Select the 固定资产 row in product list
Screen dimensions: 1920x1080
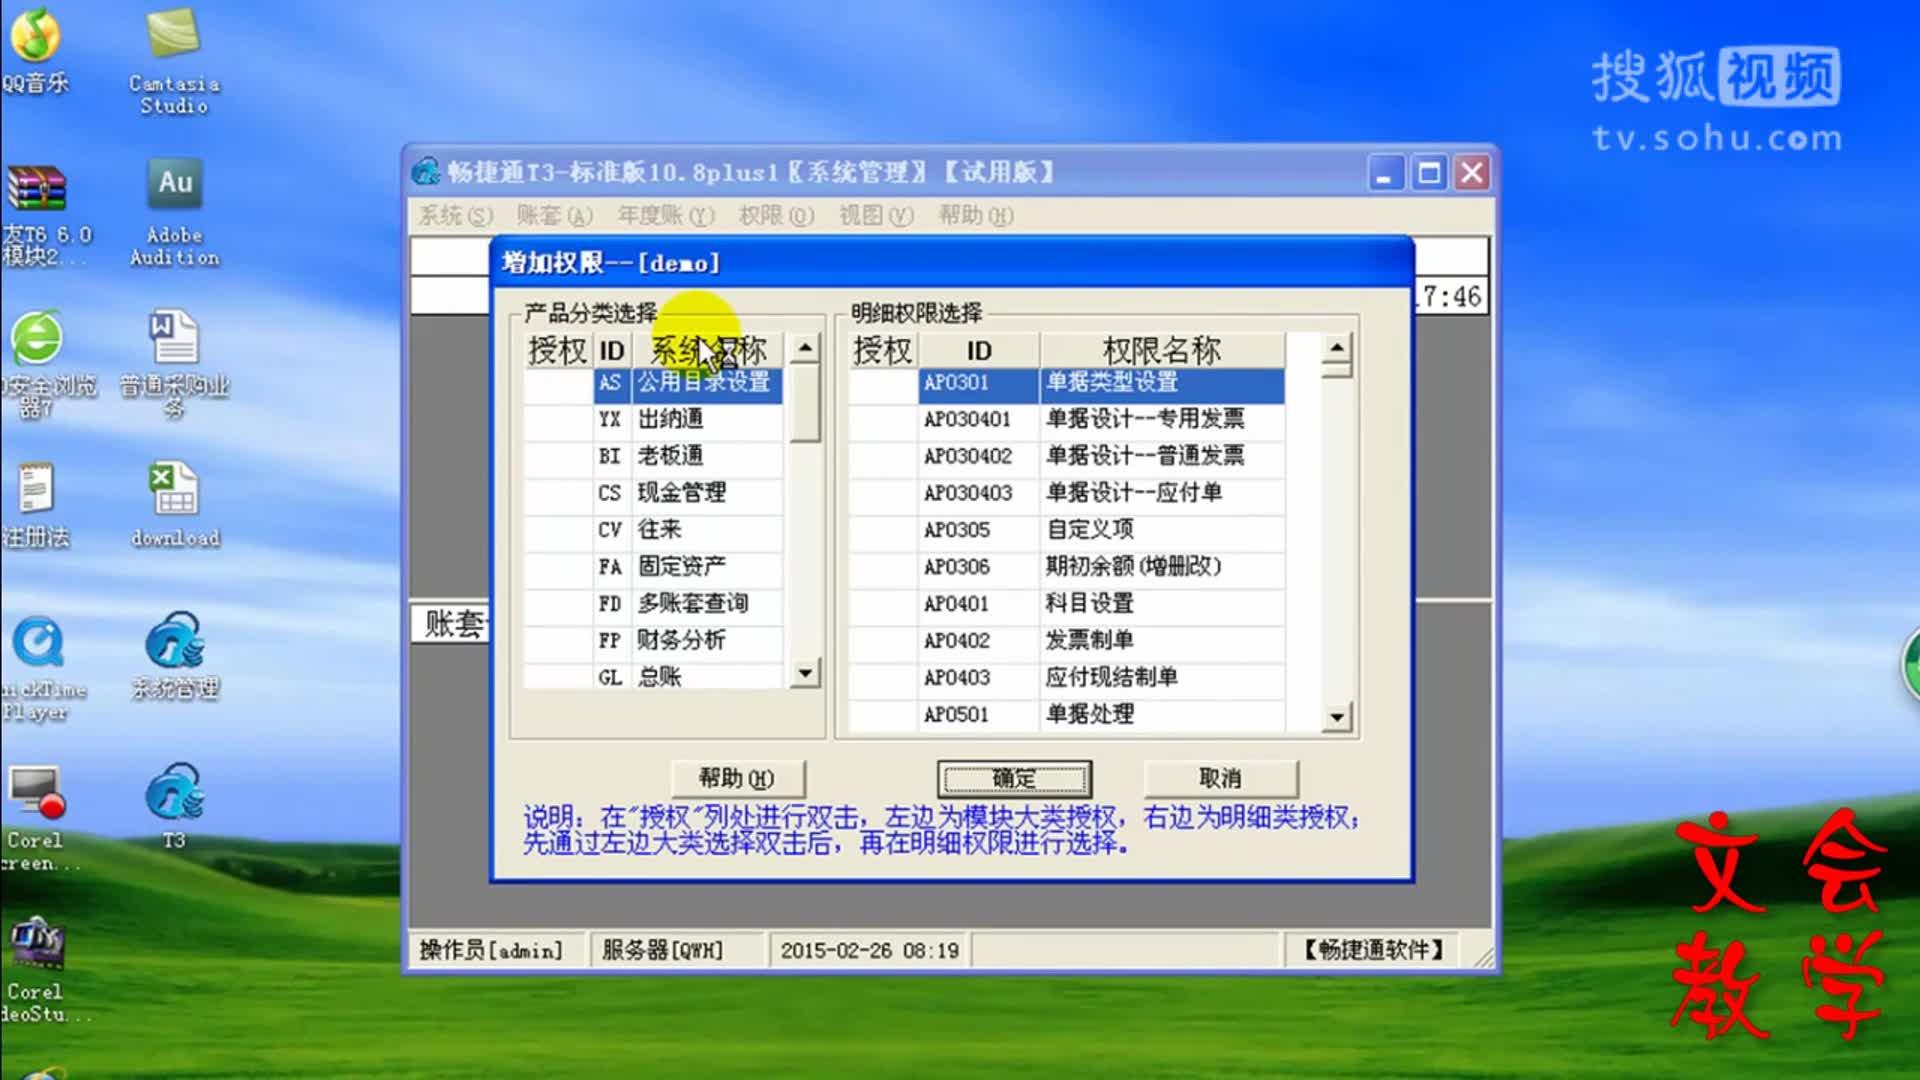683,566
